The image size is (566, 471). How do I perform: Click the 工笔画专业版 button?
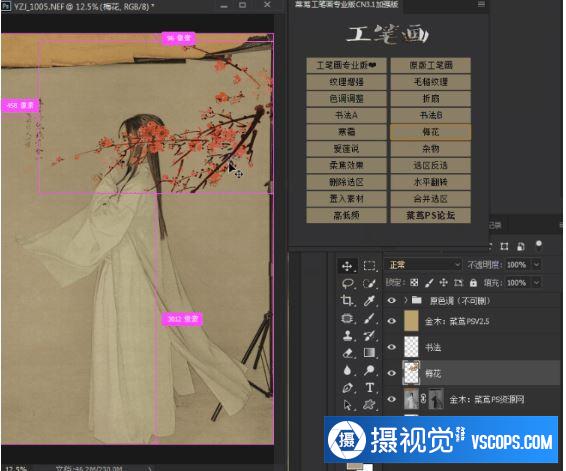pyautogui.click(x=347, y=65)
